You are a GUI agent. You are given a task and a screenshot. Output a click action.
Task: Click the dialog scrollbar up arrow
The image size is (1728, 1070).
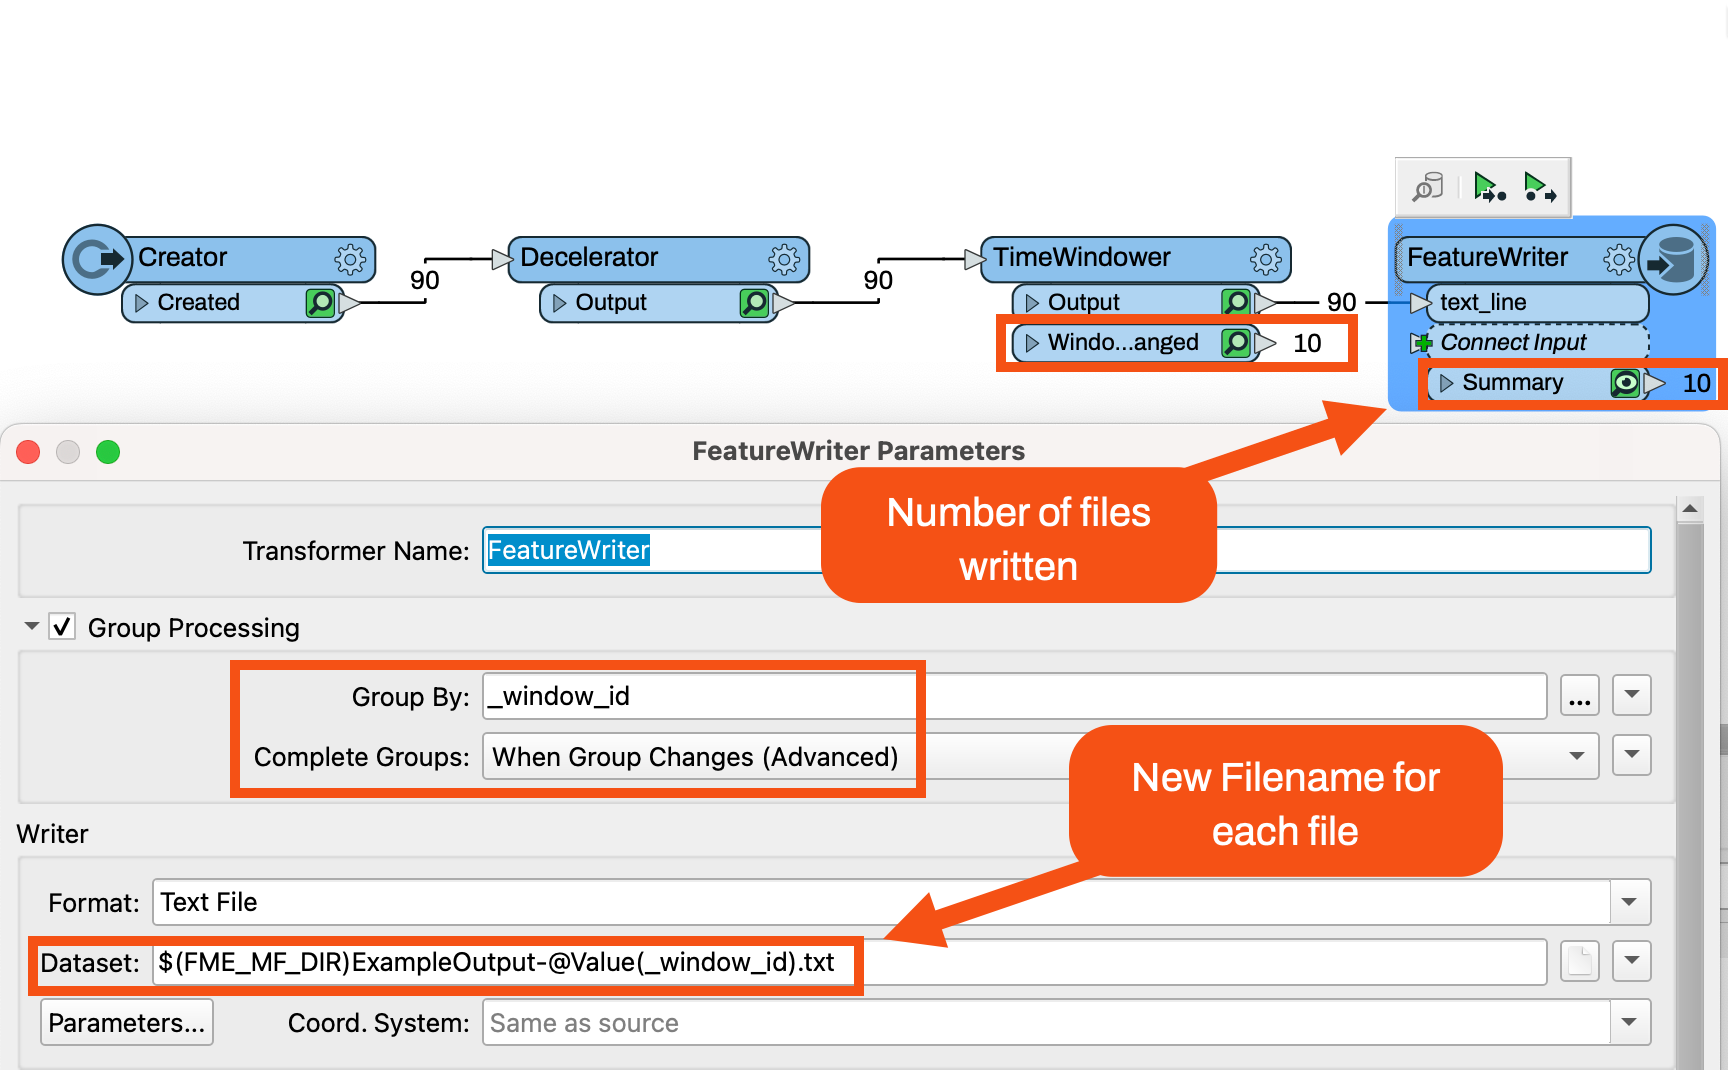(1690, 509)
